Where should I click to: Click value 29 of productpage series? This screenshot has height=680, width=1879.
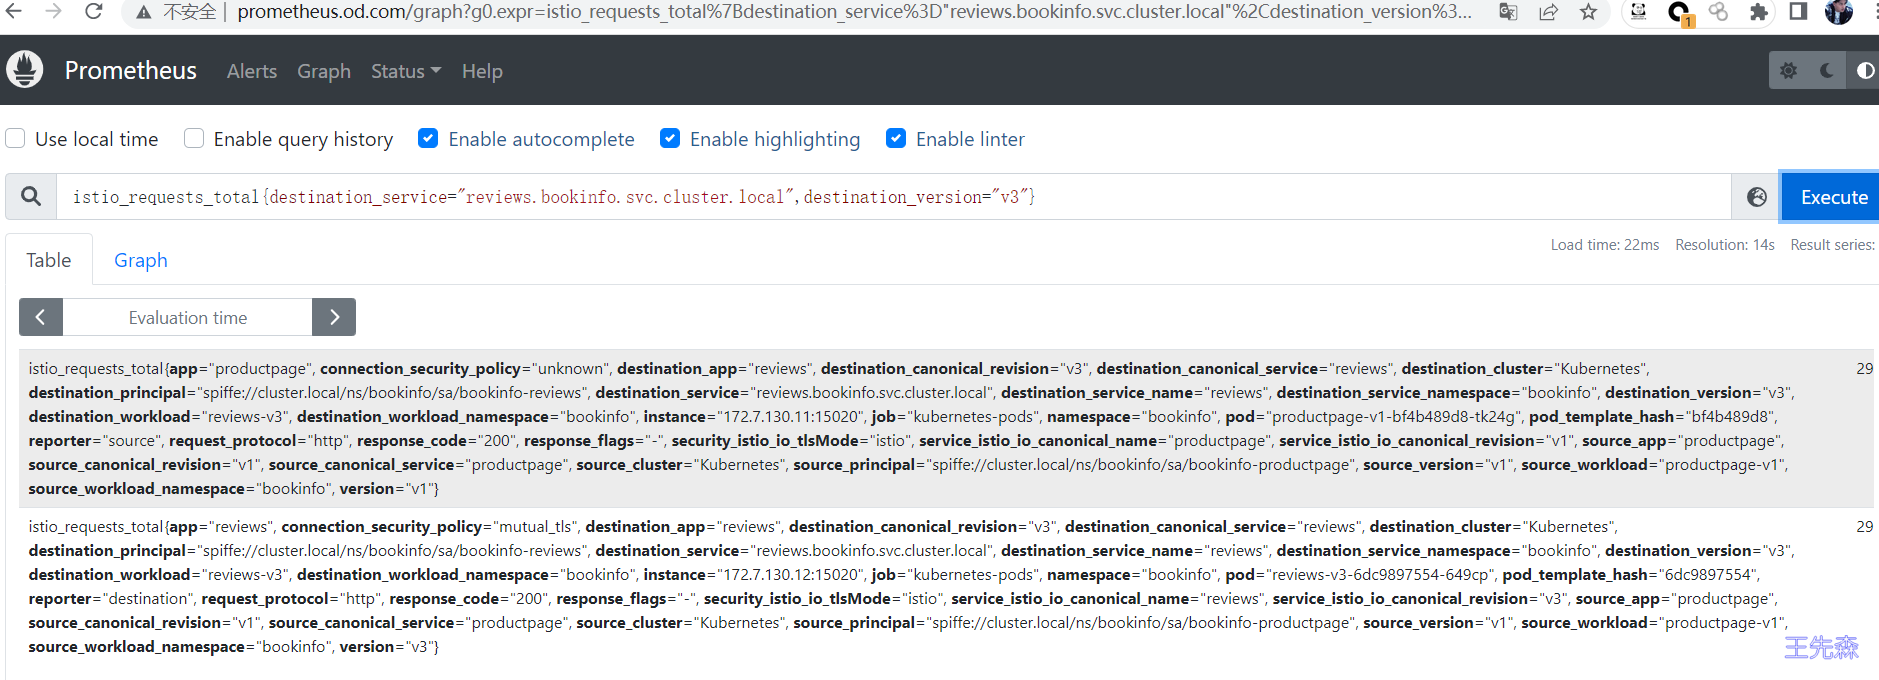point(1864,368)
